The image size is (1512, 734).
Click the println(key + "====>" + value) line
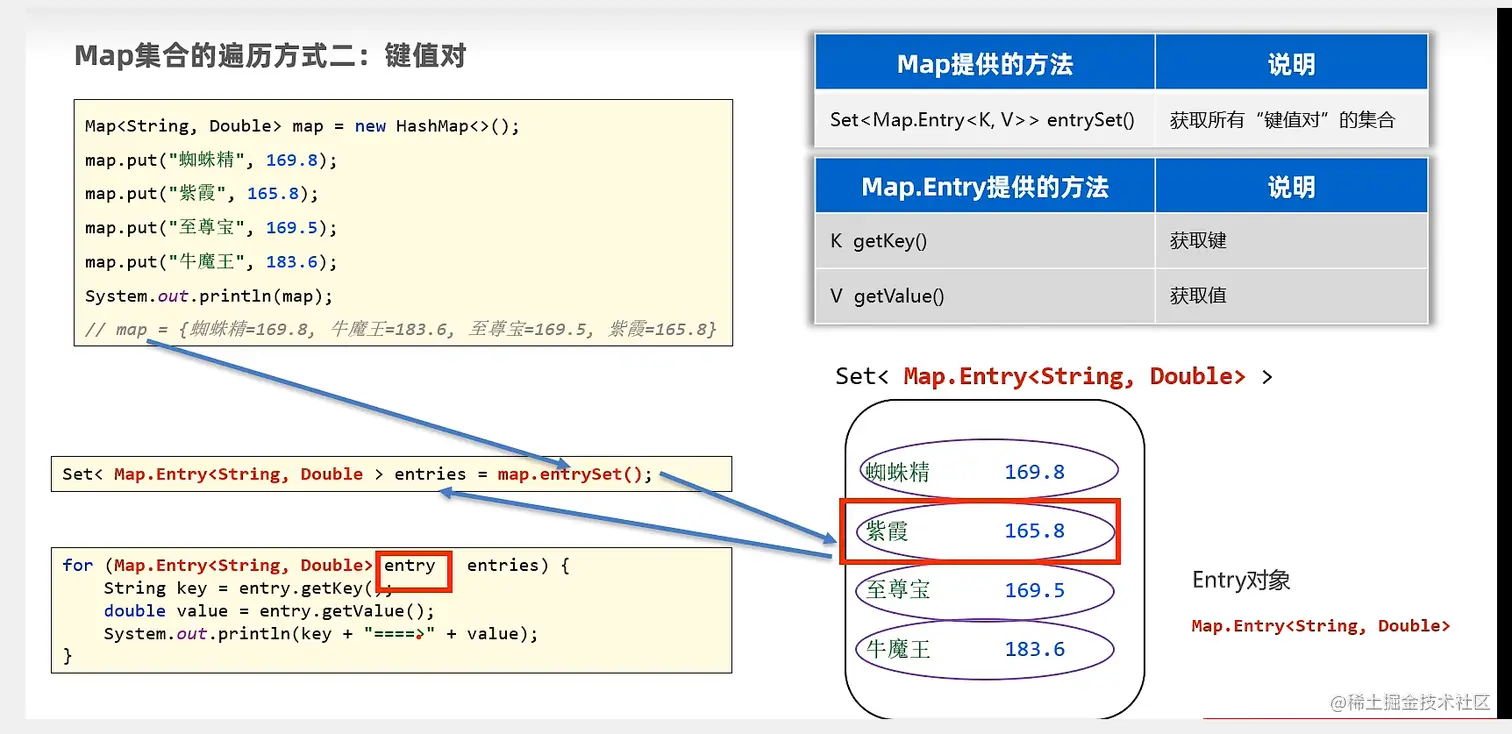point(321,634)
